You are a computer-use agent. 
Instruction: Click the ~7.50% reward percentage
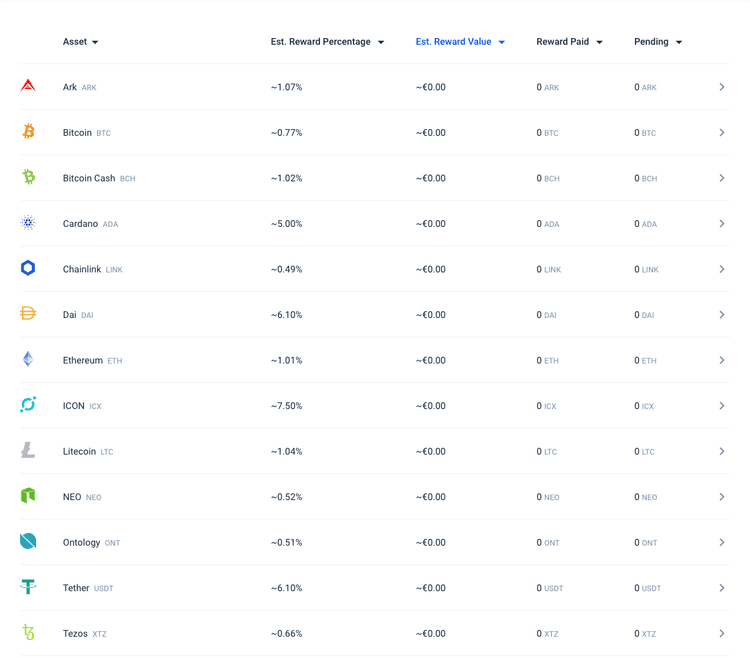(x=287, y=406)
